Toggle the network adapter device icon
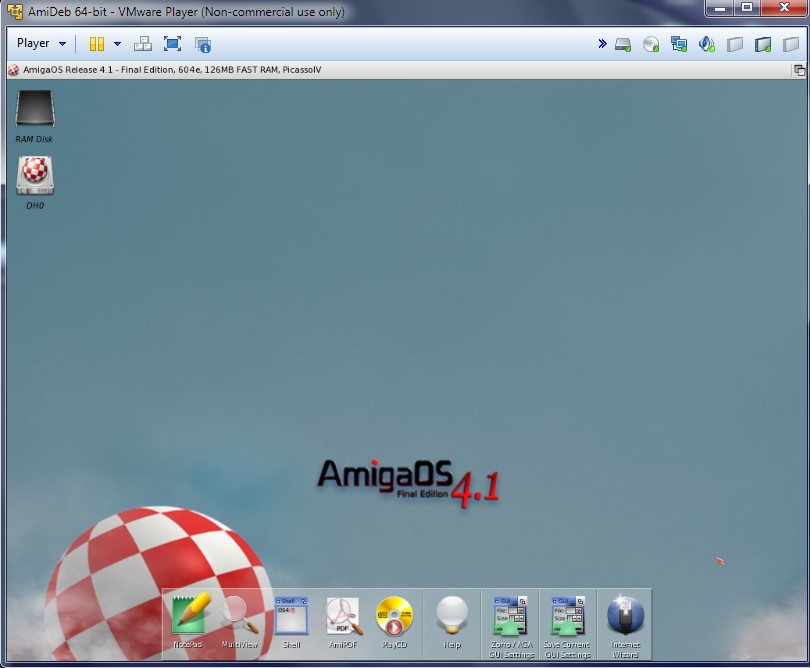810x668 pixels. (679, 44)
